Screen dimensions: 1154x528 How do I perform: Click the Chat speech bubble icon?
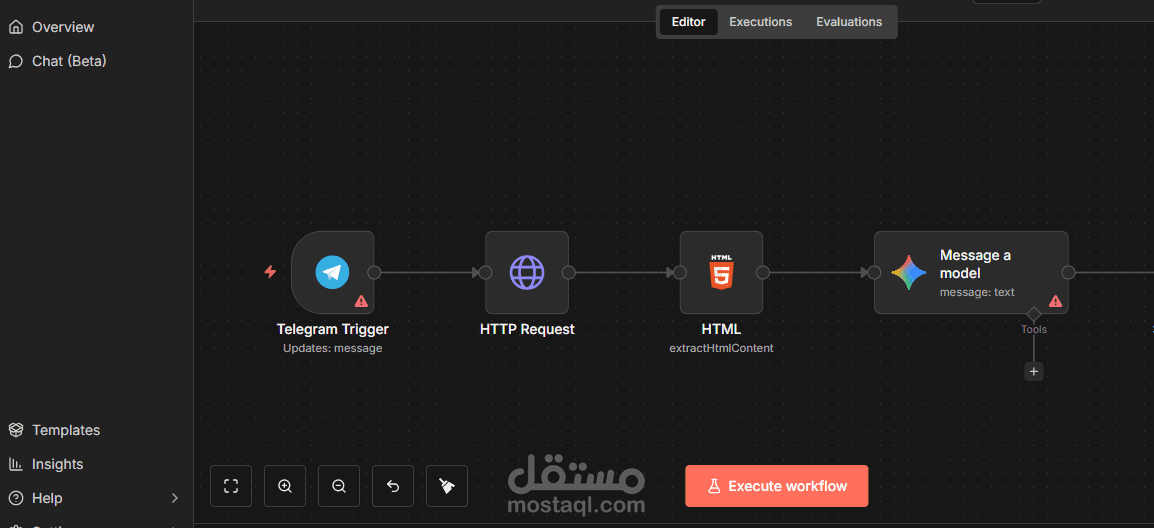pyautogui.click(x=16, y=61)
